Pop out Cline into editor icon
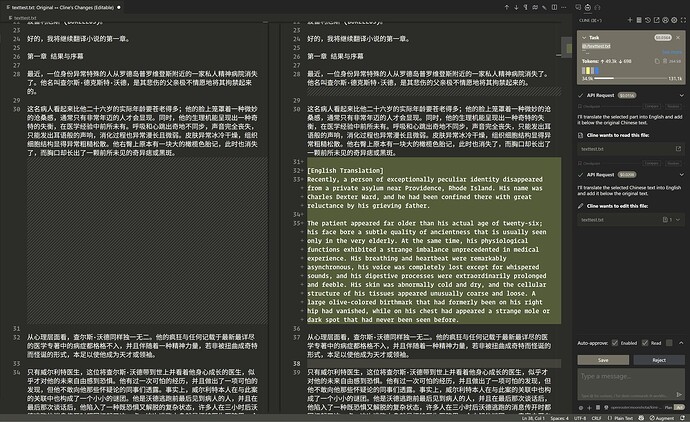 pos(657,20)
